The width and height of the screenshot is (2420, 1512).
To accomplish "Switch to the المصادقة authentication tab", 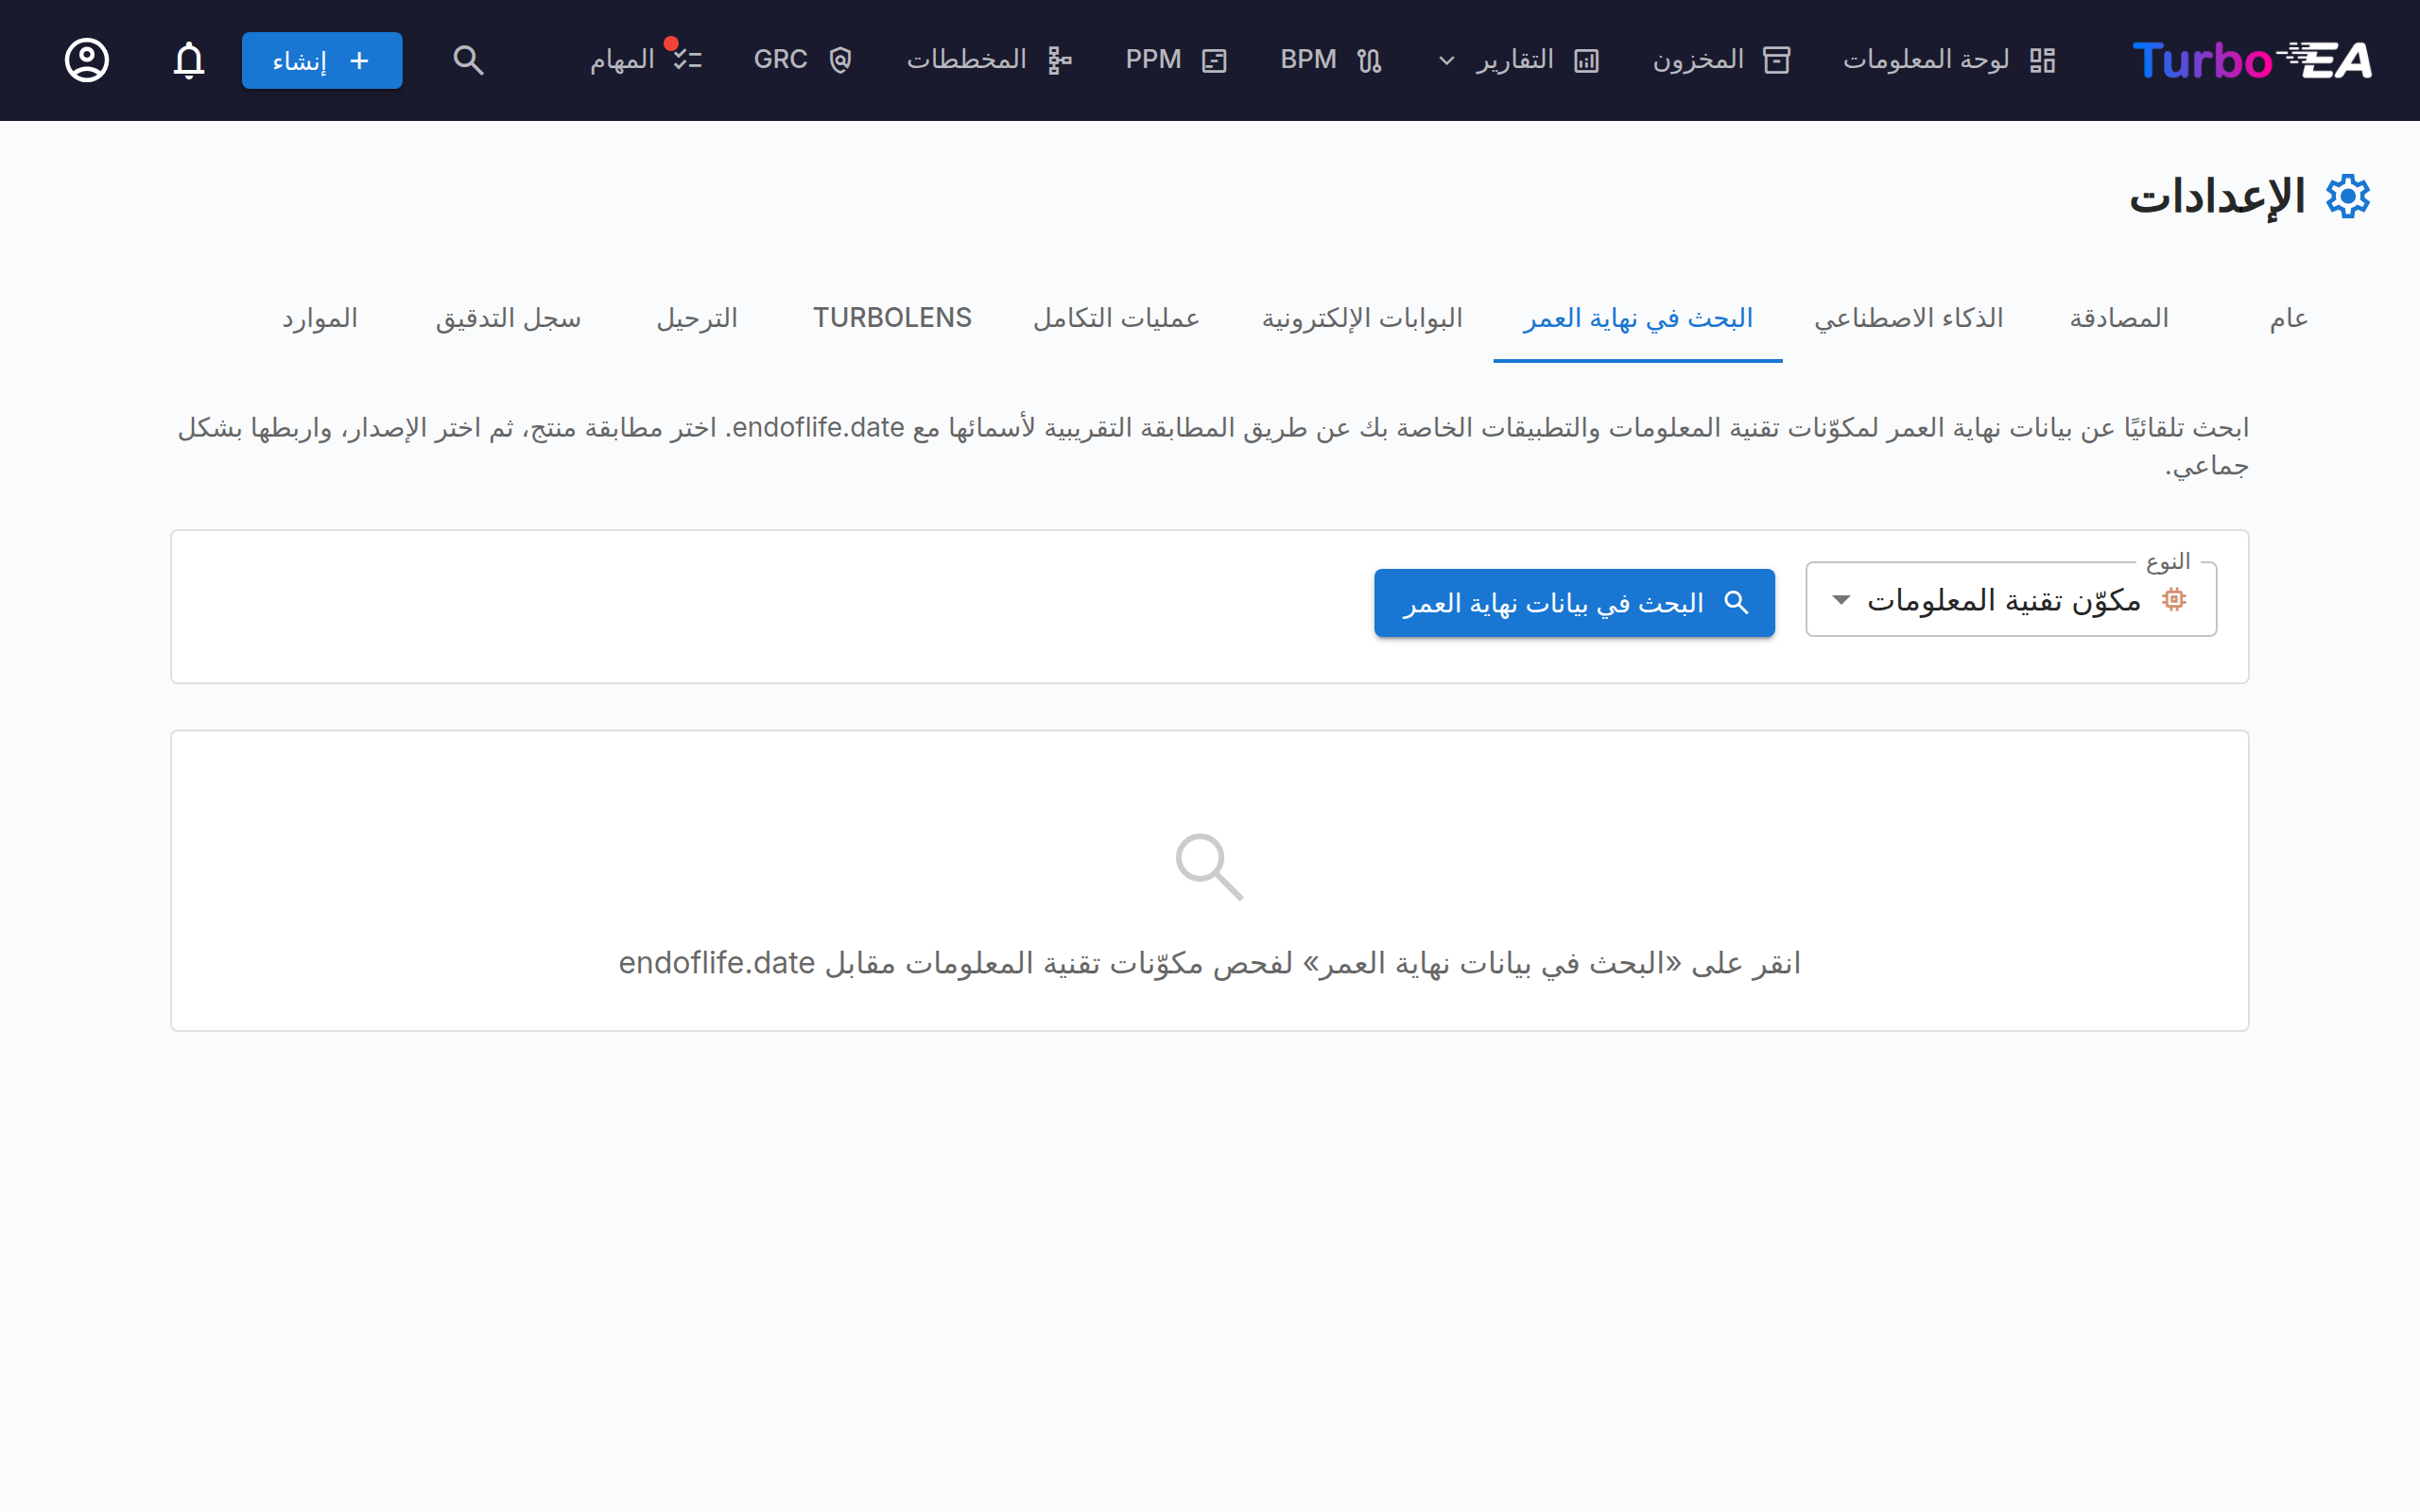I will [x=2119, y=318].
